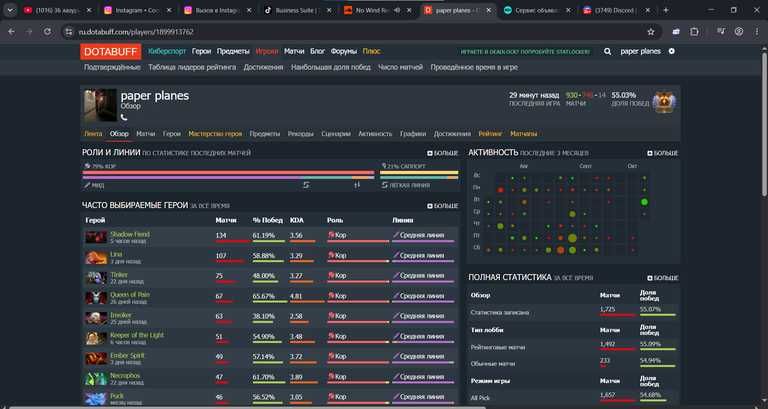Viewport: 768px width, 409px height.
Task: Switch to Мастерство героя profile tab
Action: coord(215,134)
